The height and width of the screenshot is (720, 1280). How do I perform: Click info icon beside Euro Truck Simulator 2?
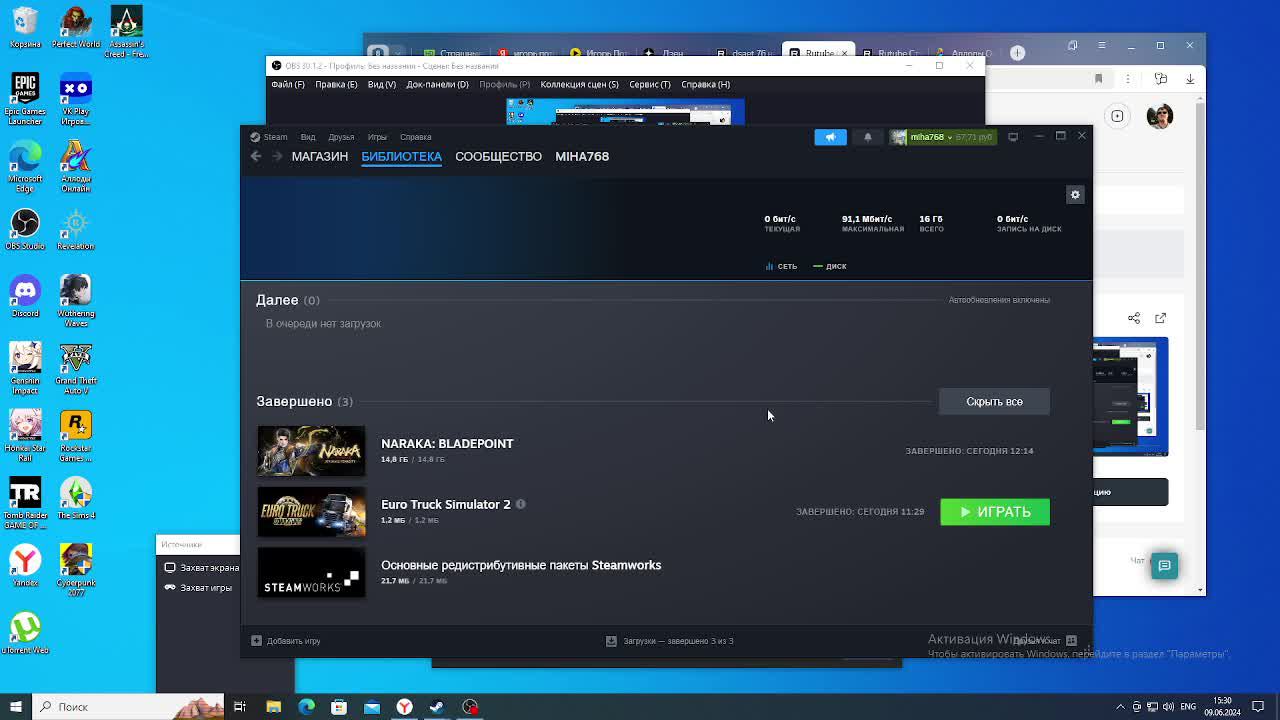[521, 504]
